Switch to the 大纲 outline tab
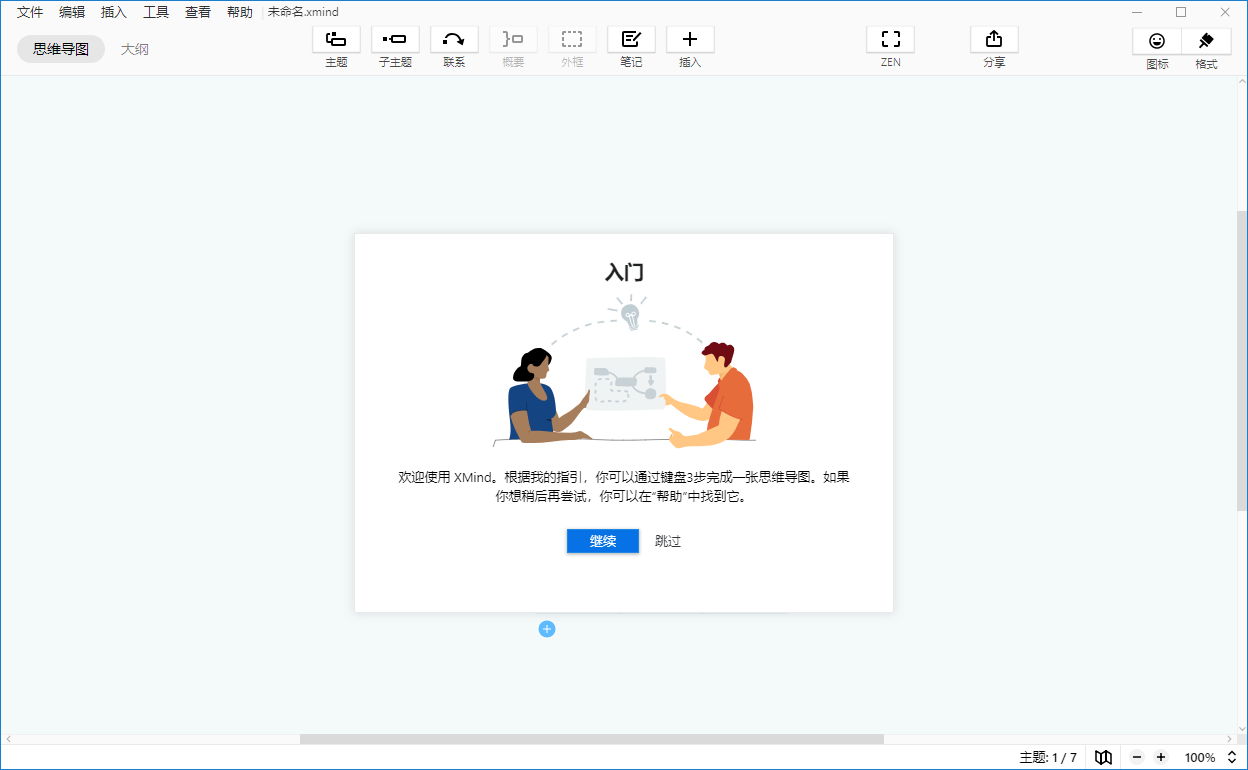This screenshot has width=1248, height=770. point(135,48)
